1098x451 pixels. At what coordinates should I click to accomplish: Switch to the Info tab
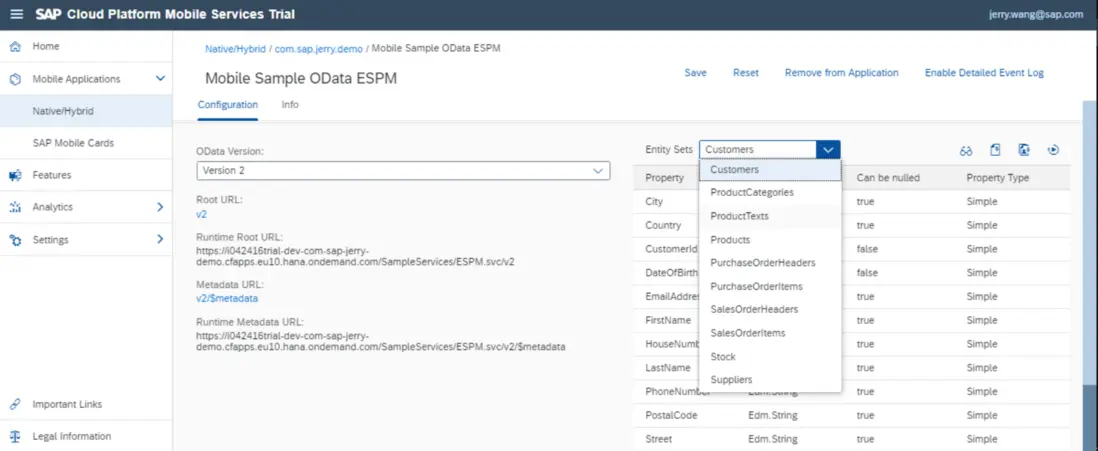(x=290, y=105)
